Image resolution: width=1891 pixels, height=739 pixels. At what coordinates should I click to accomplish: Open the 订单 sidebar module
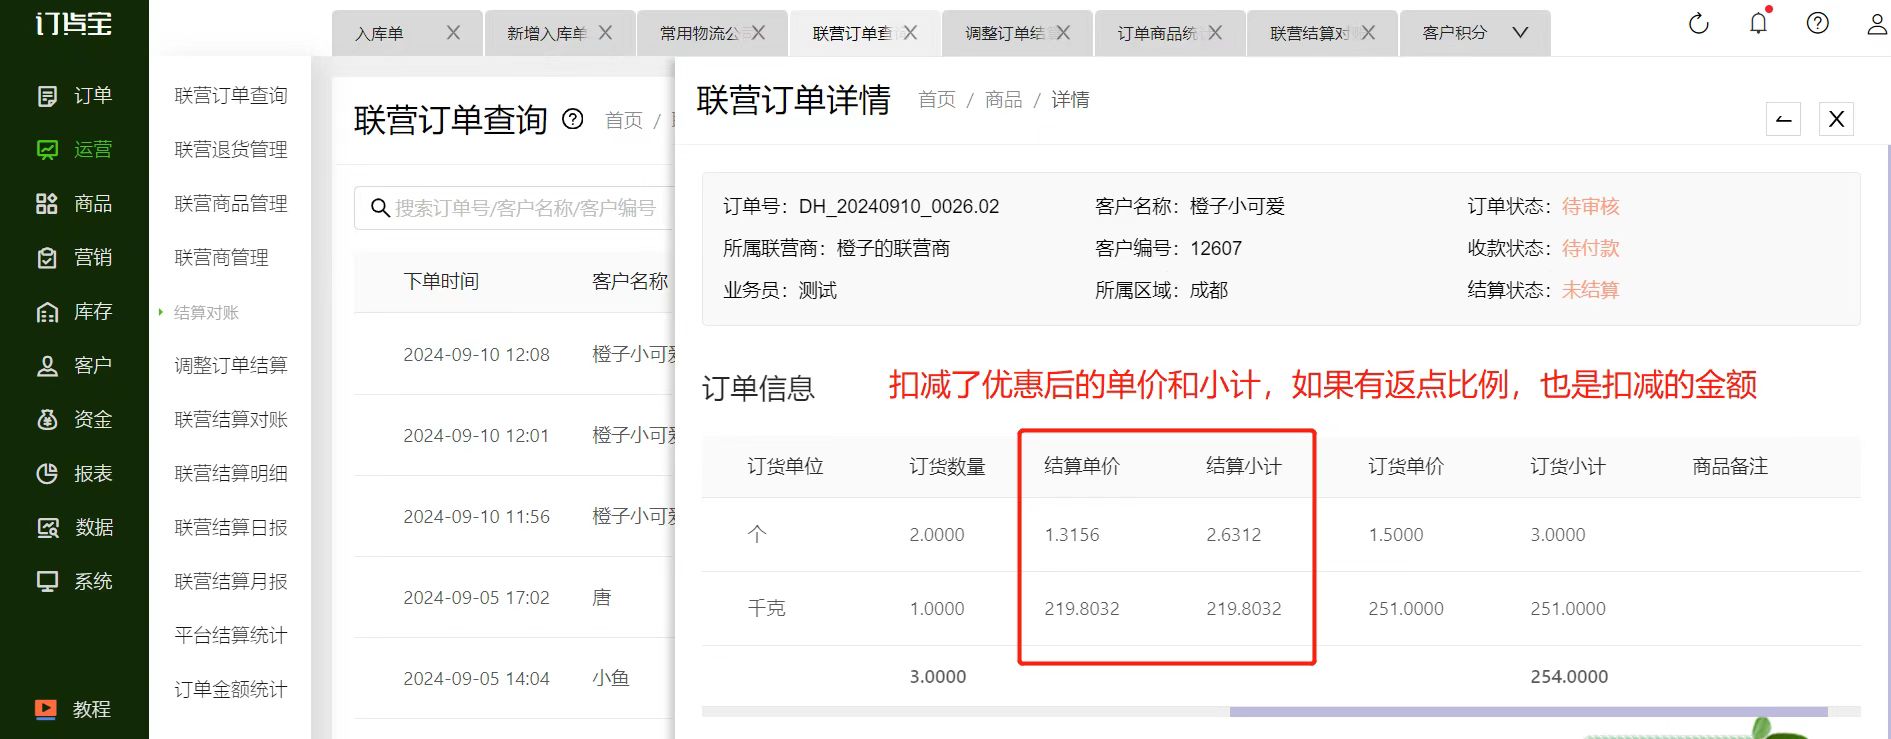74,96
